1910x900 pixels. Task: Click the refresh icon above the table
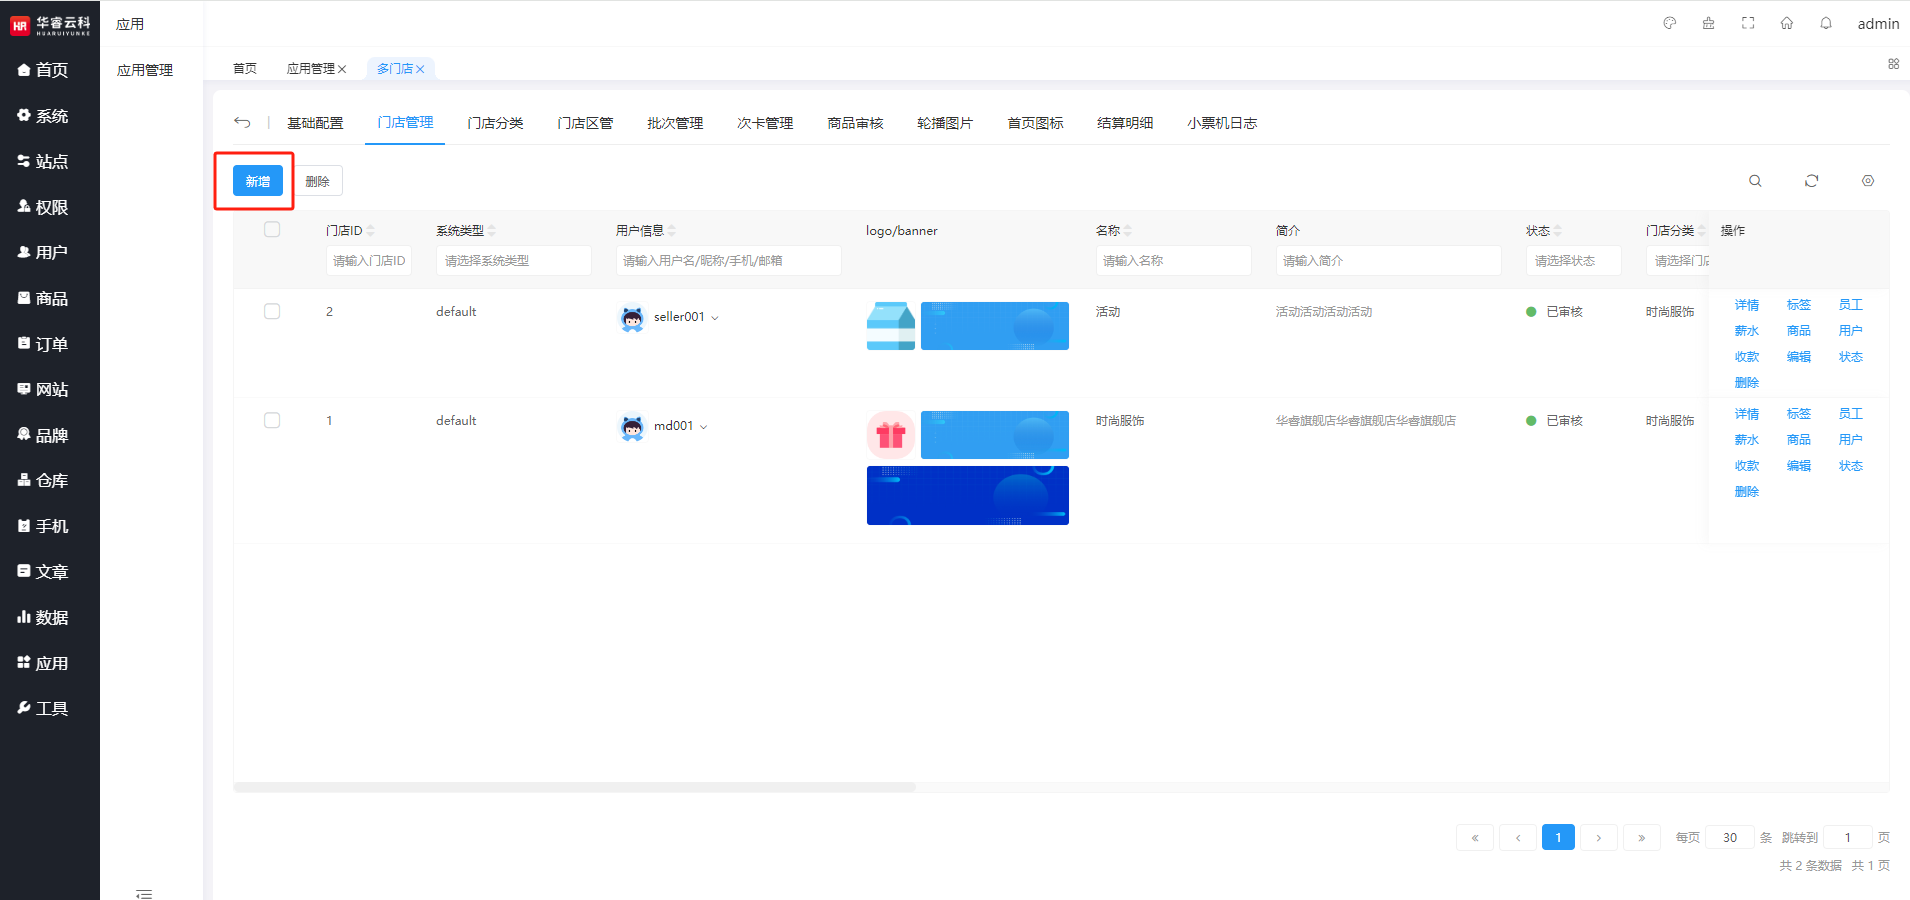1811,181
